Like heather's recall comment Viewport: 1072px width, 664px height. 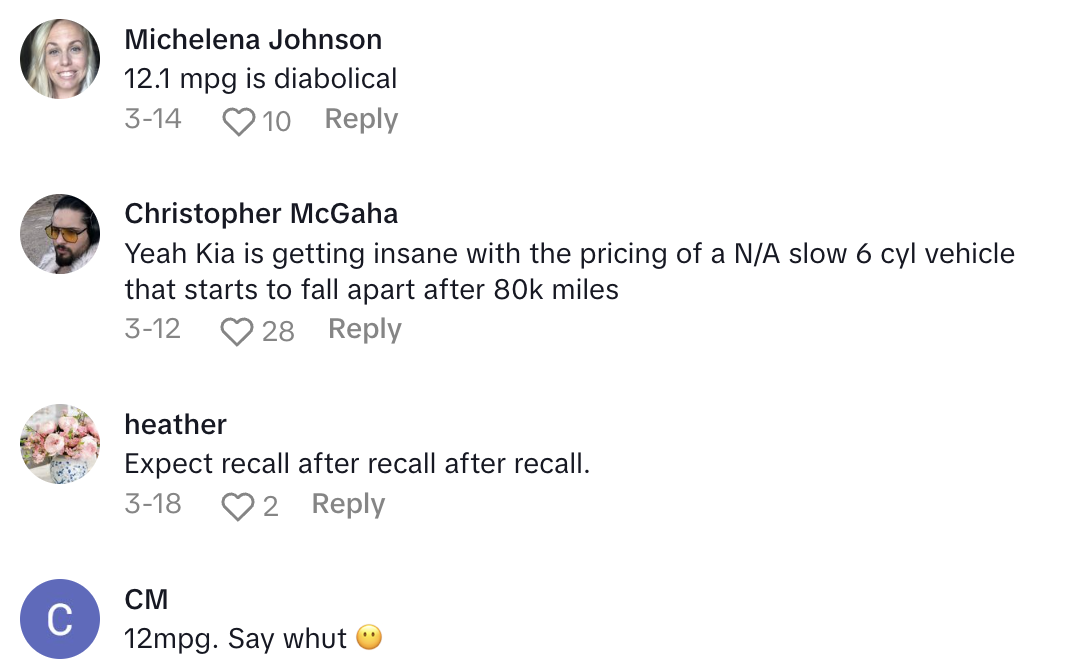click(x=240, y=505)
